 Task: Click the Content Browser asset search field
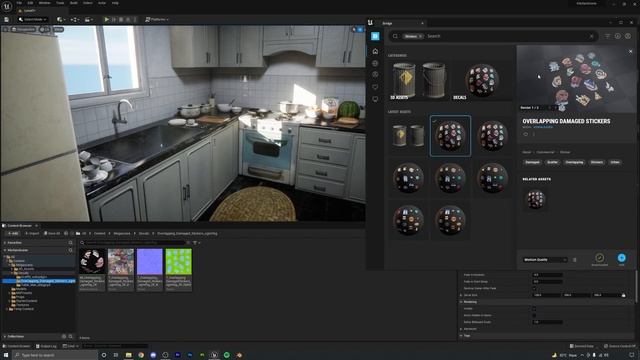135,243
